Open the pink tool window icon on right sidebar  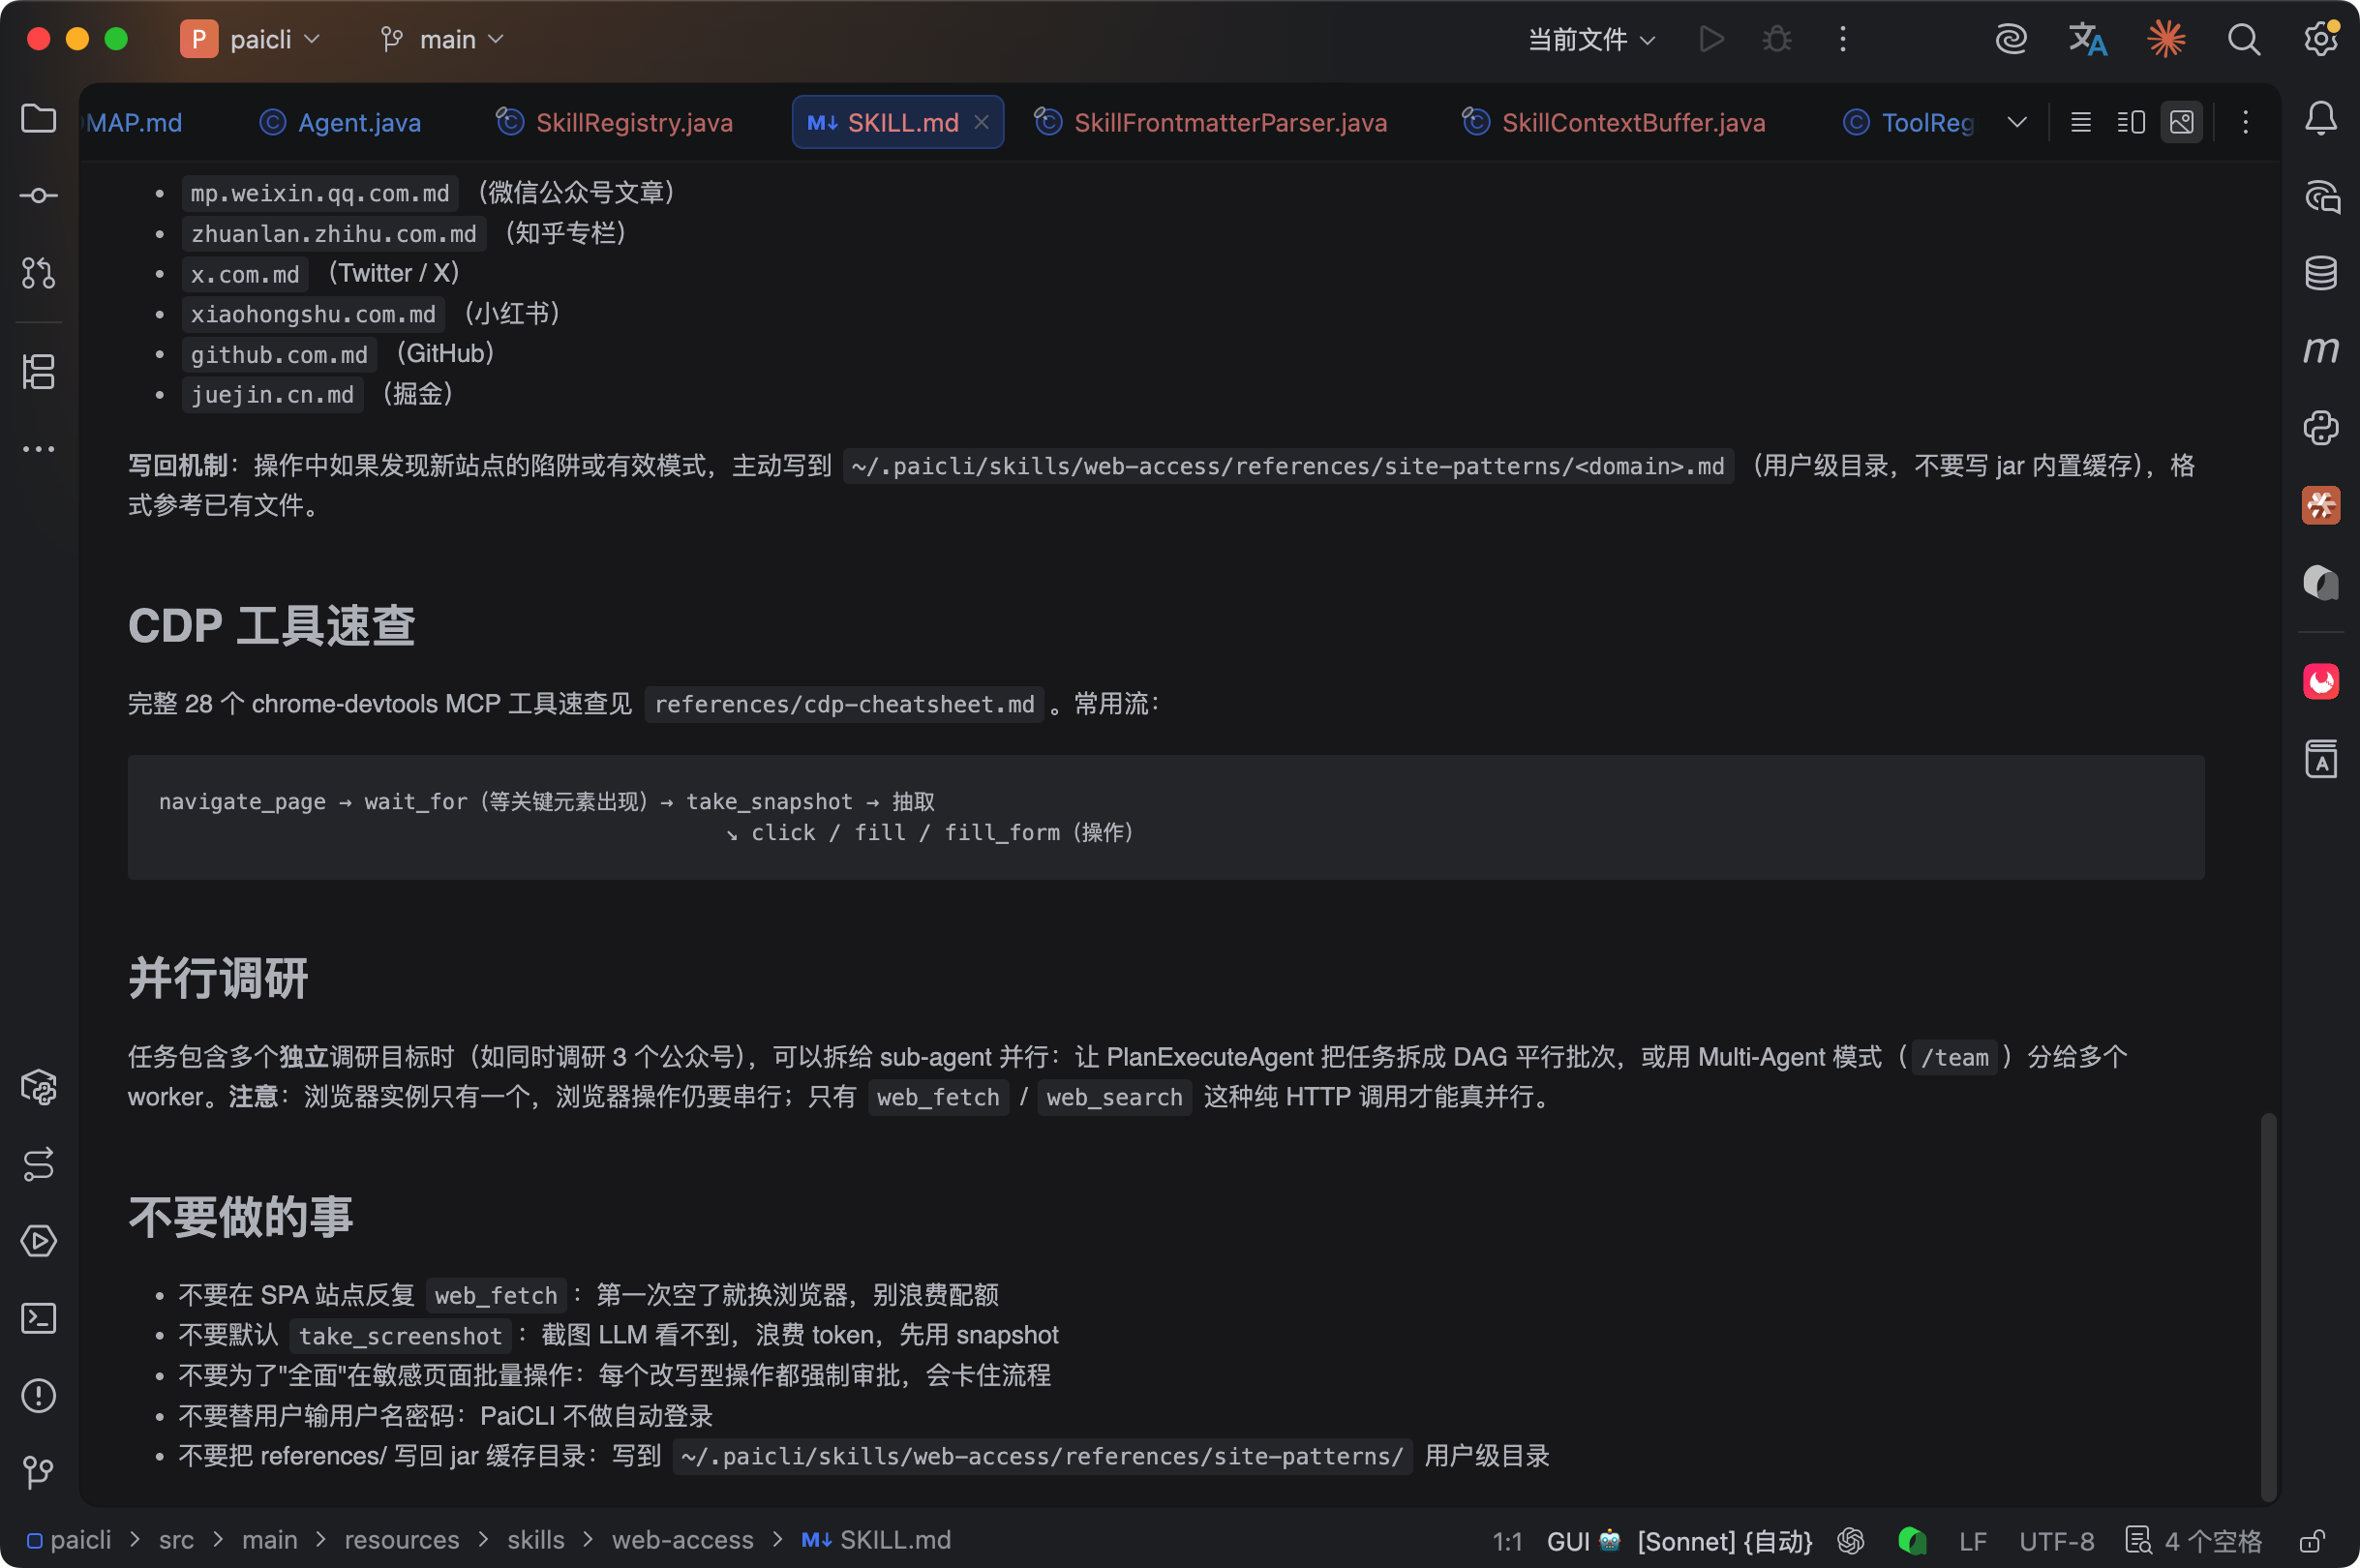[x=2320, y=681]
